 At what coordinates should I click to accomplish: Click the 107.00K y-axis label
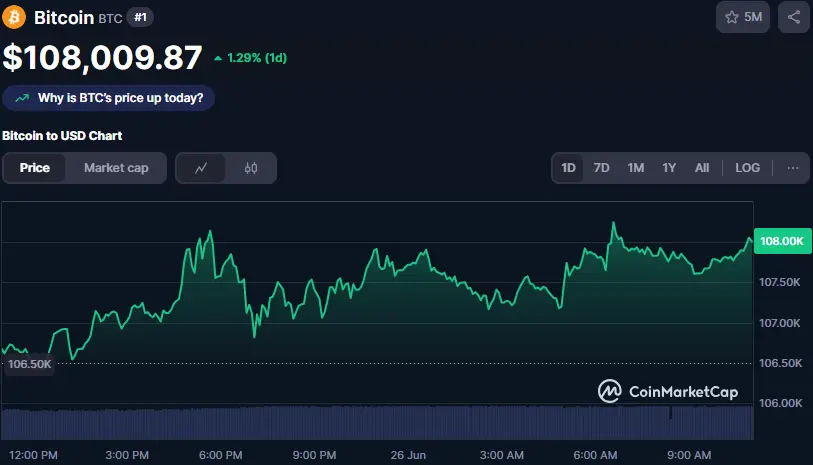[779, 323]
